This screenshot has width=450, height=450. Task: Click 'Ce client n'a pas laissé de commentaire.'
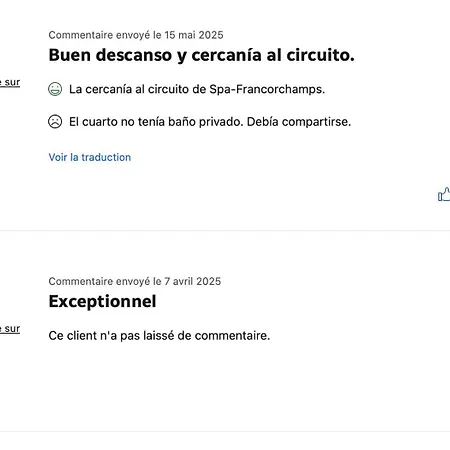(x=159, y=336)
